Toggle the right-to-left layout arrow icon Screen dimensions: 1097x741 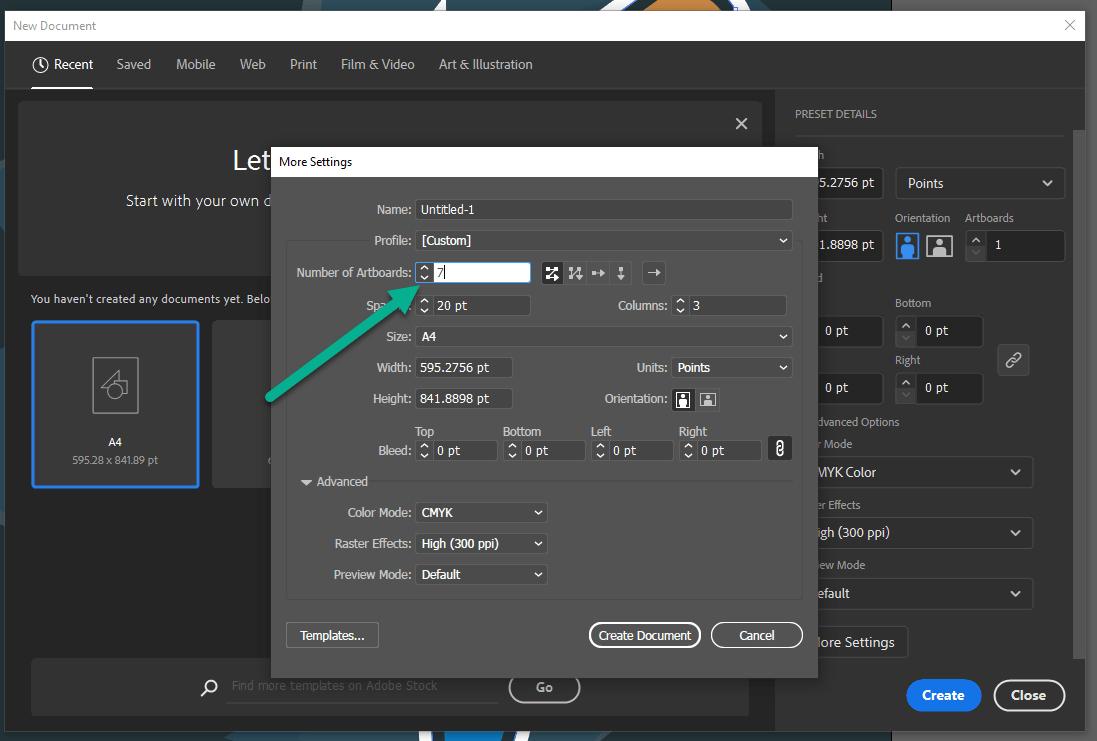tap(653, 272)
